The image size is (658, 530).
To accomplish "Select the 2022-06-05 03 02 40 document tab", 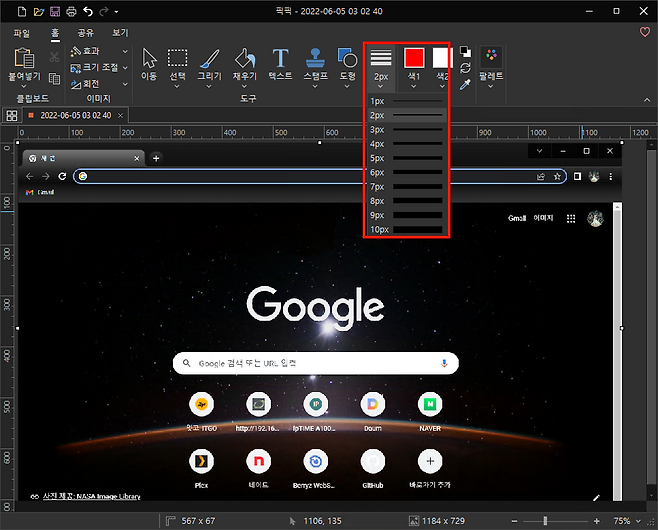I will (76, 115).
